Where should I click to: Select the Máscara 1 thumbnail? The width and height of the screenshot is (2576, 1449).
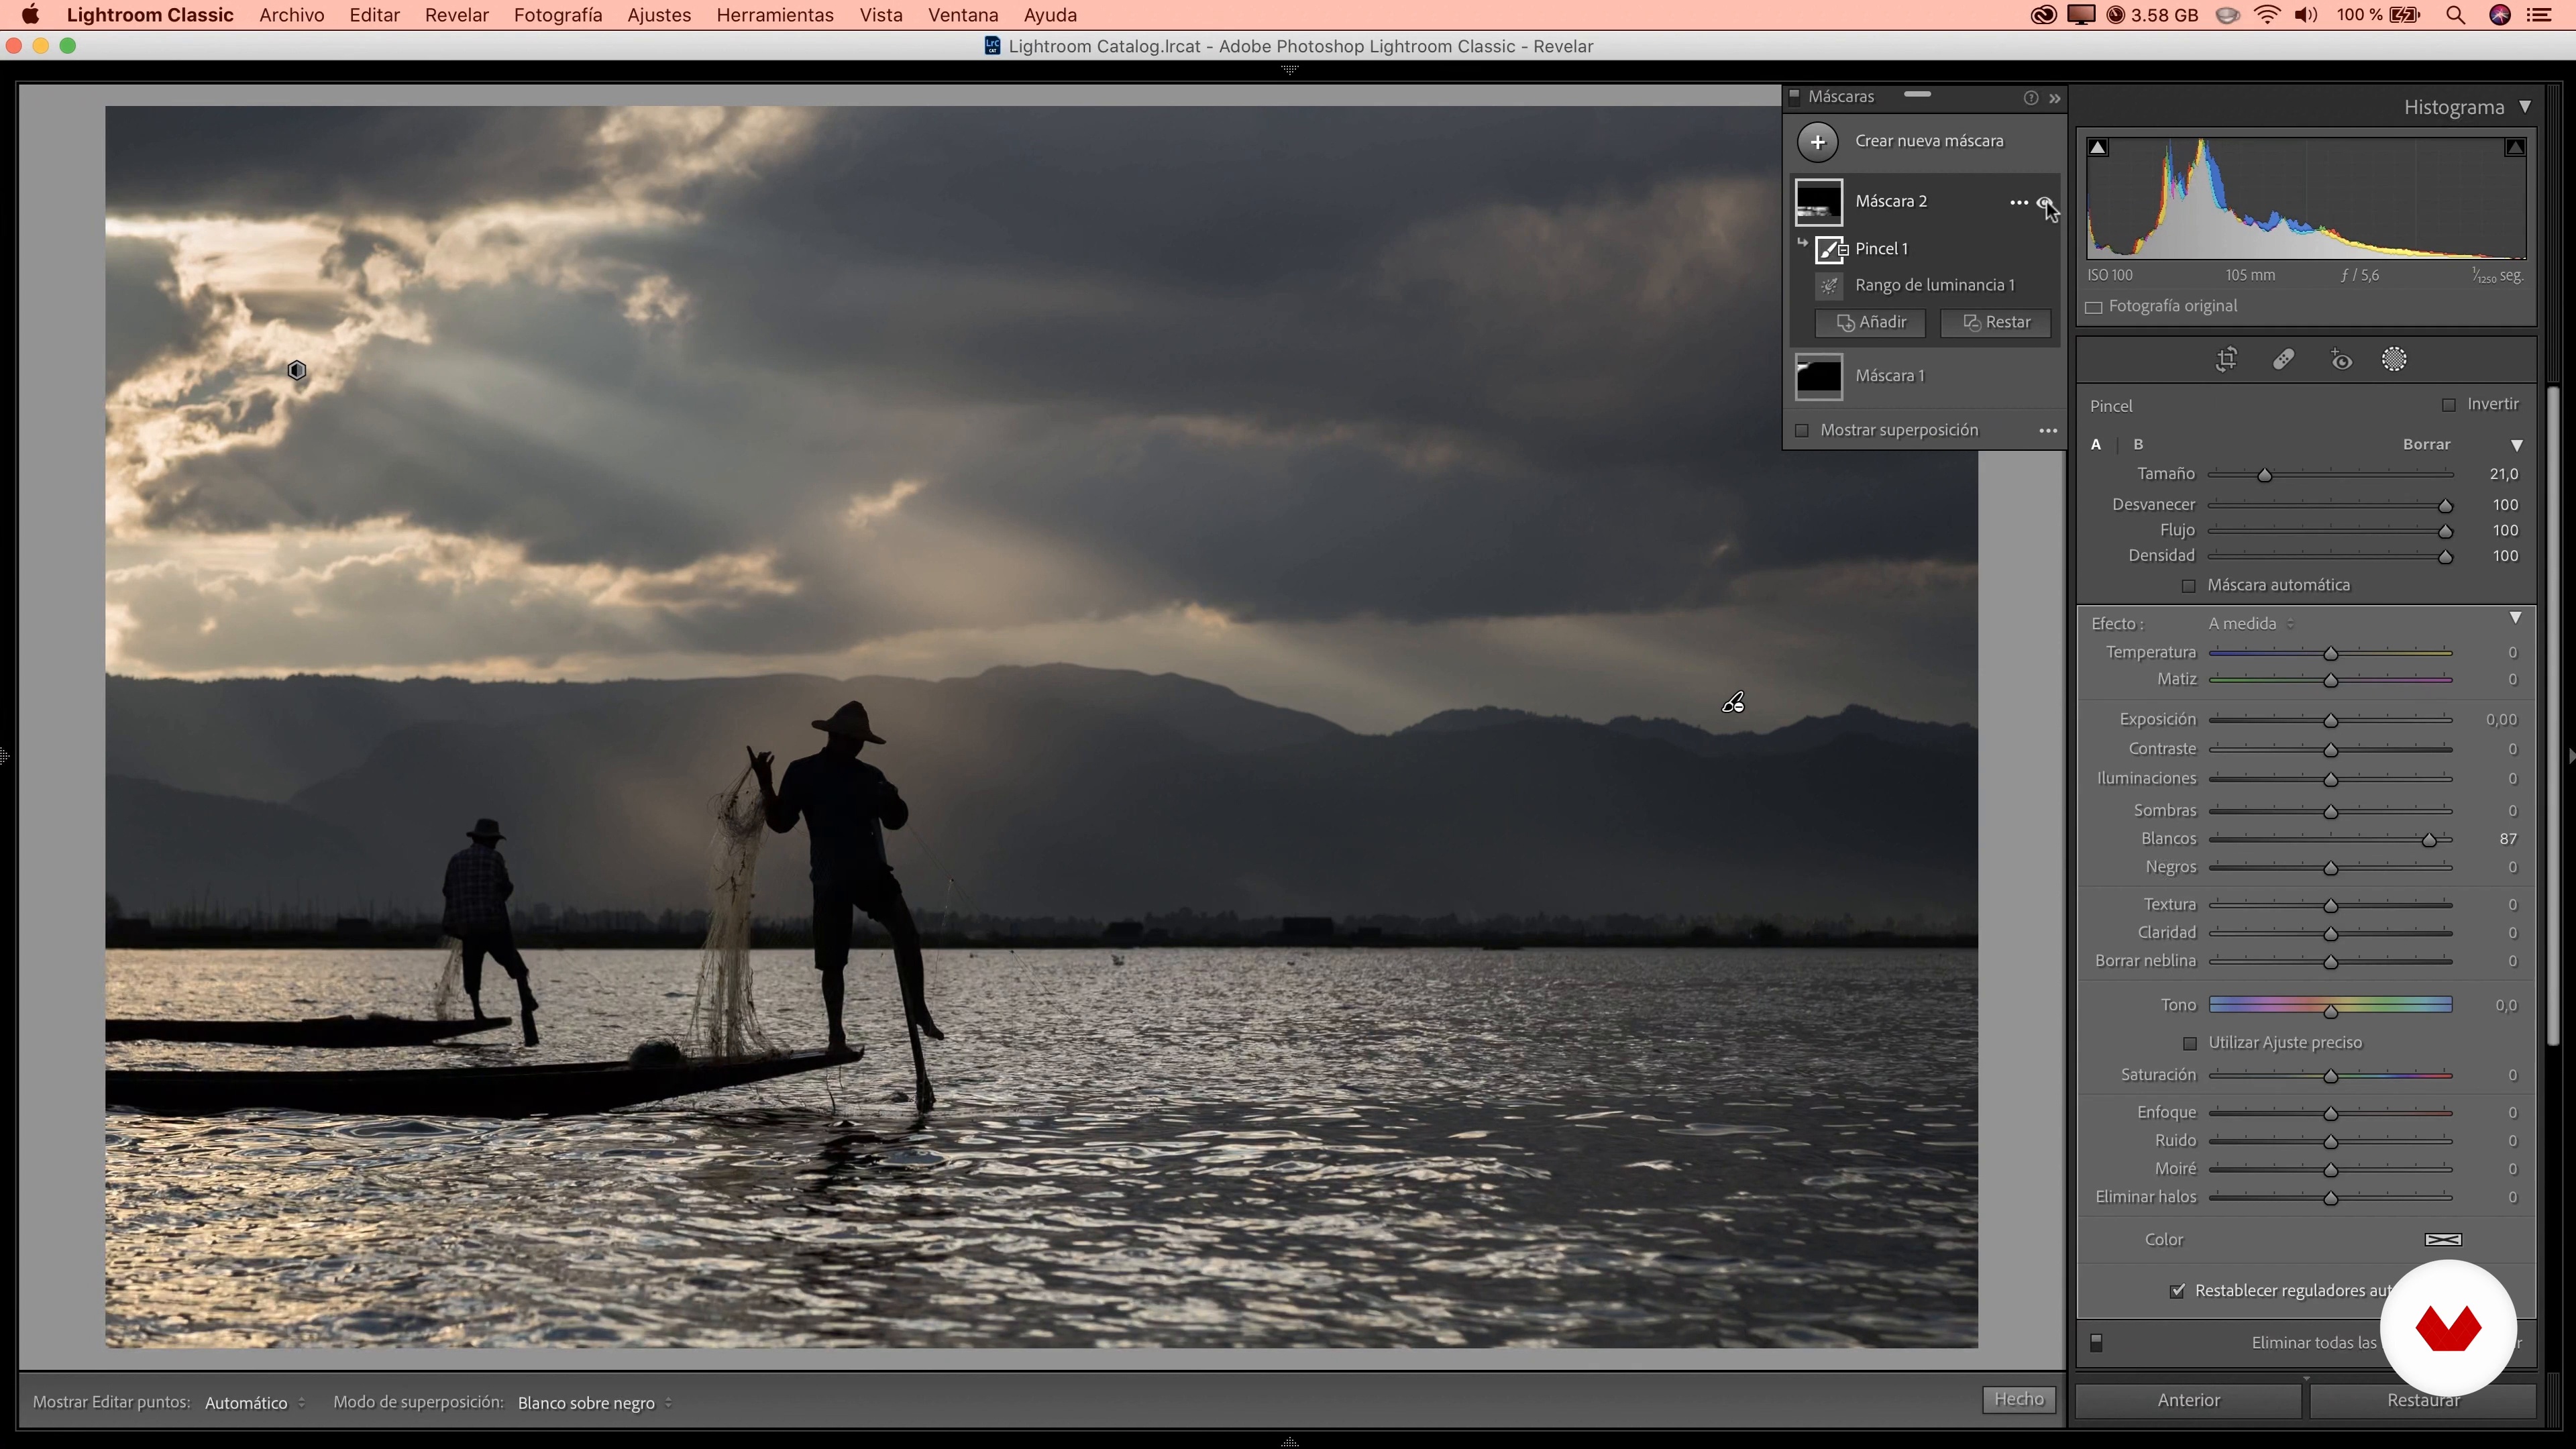1818,377
